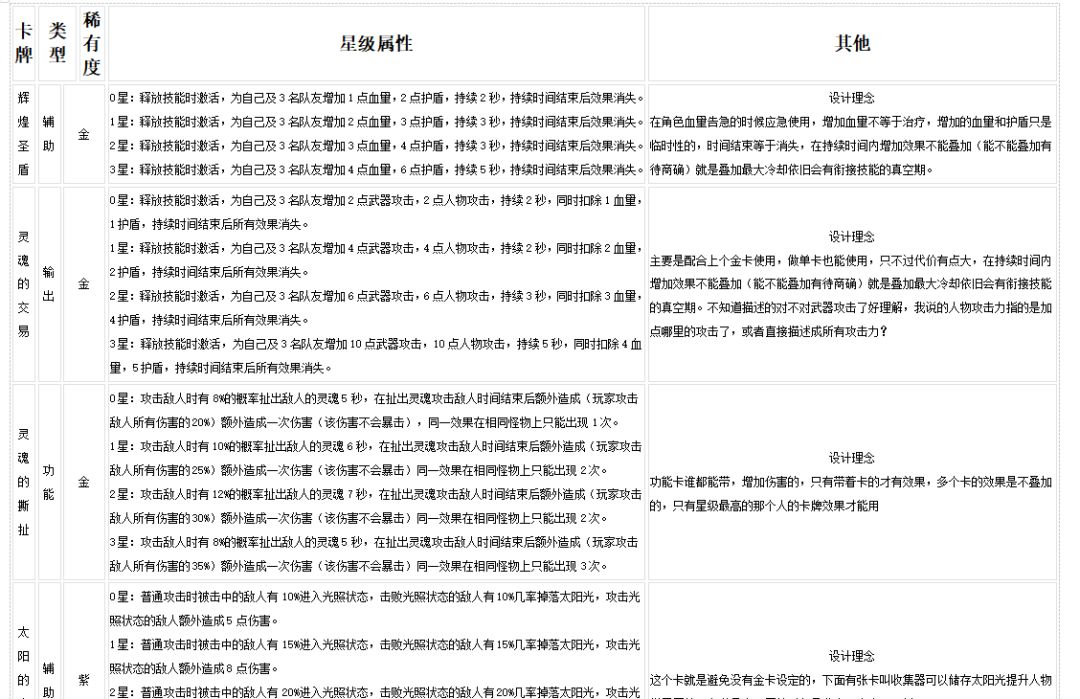
Task: Select the 紫 rarity cell
Action: (84, 680)
